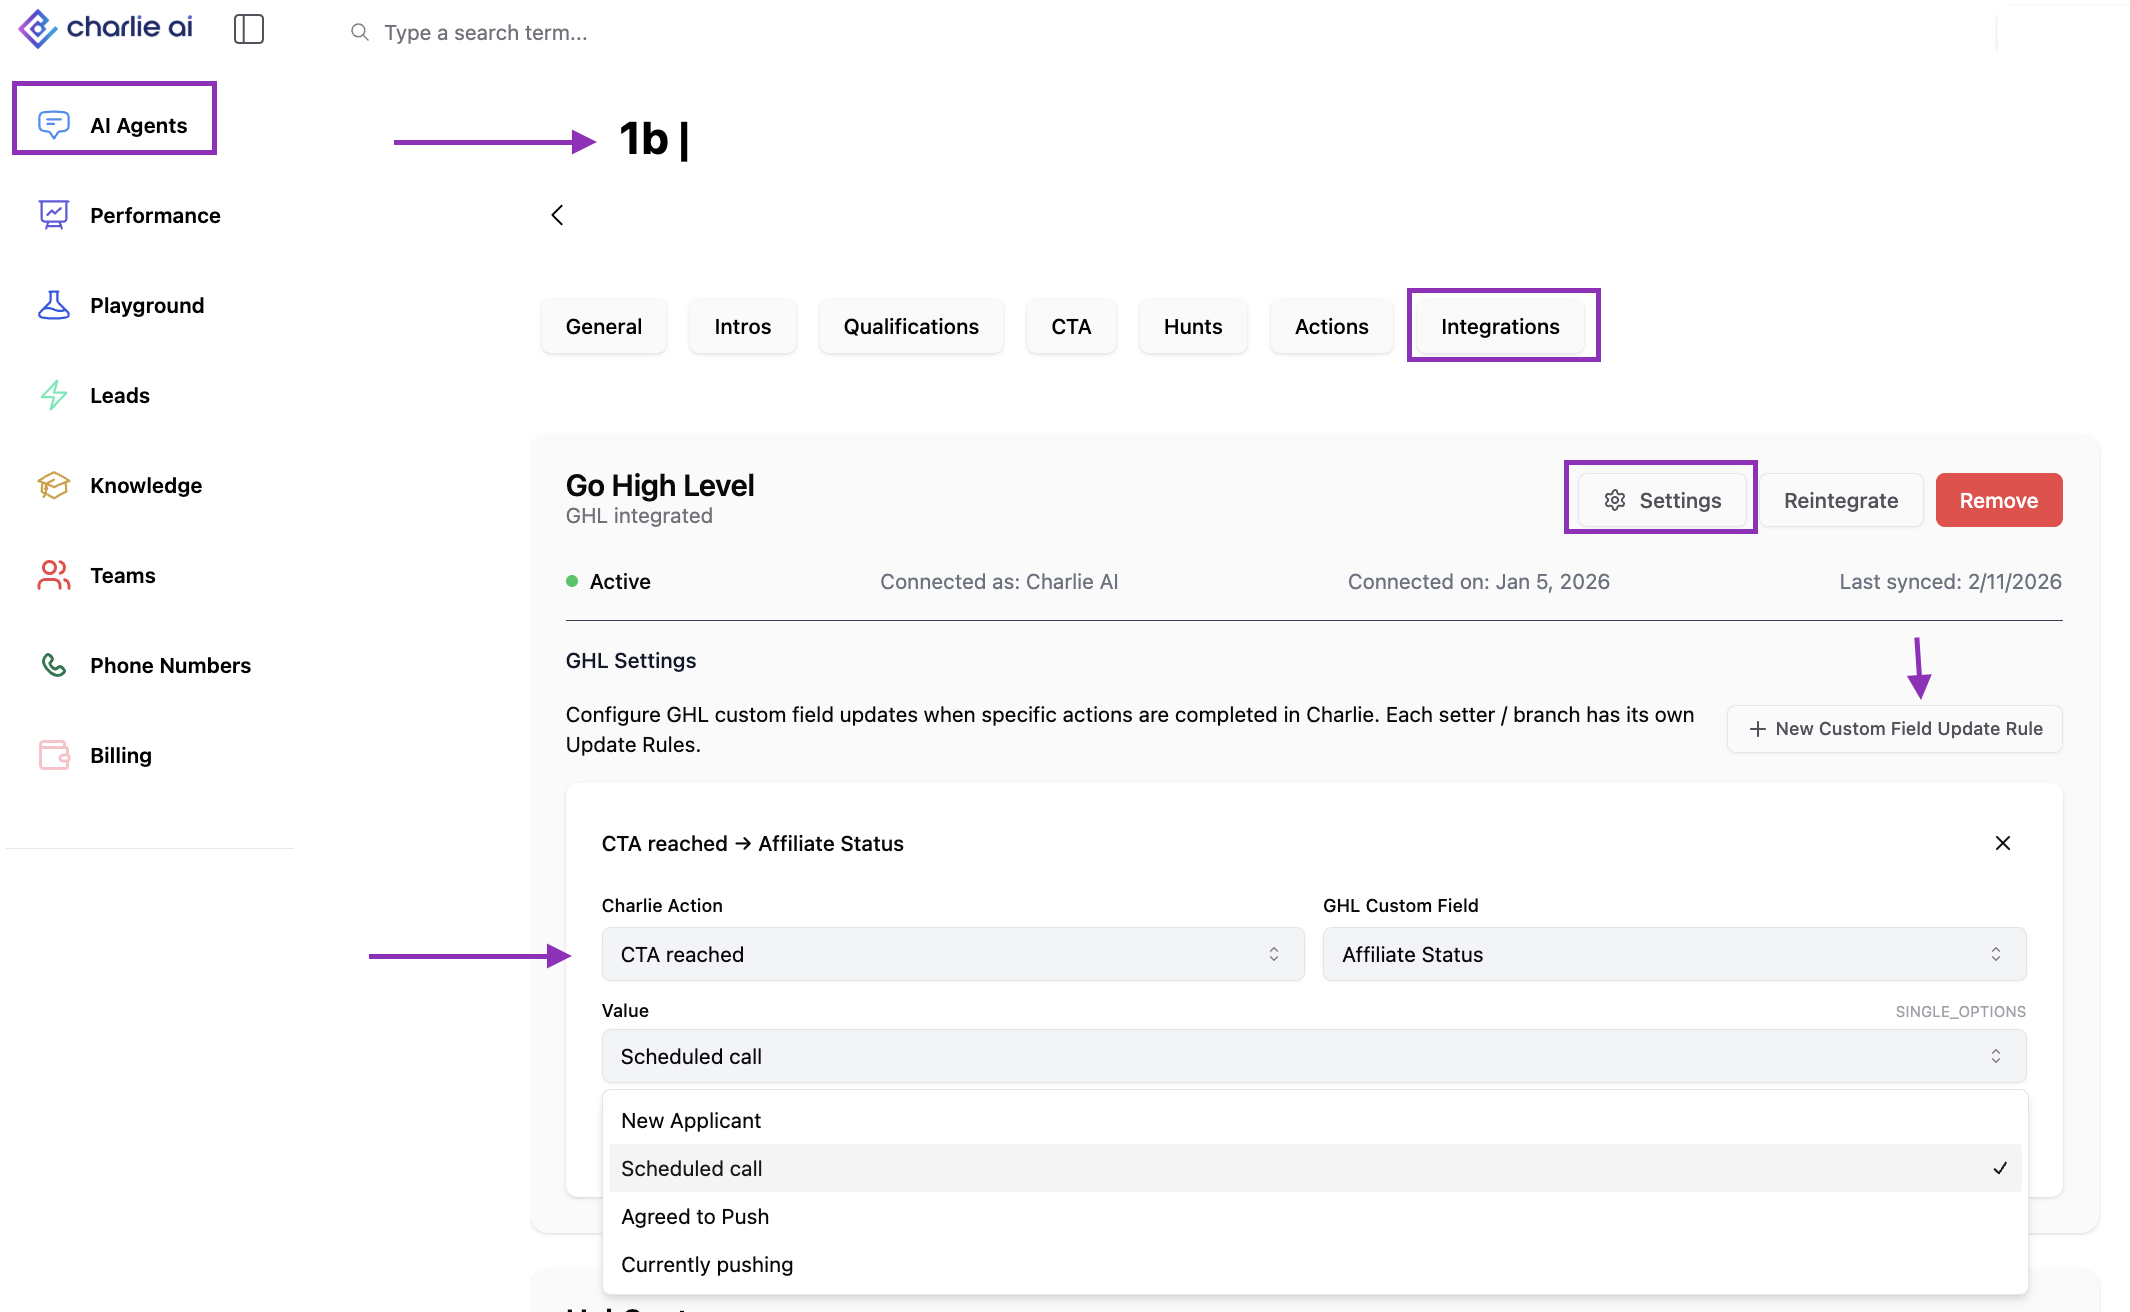
Task: Click the Leads lightning icon
Action: point(54,394)
